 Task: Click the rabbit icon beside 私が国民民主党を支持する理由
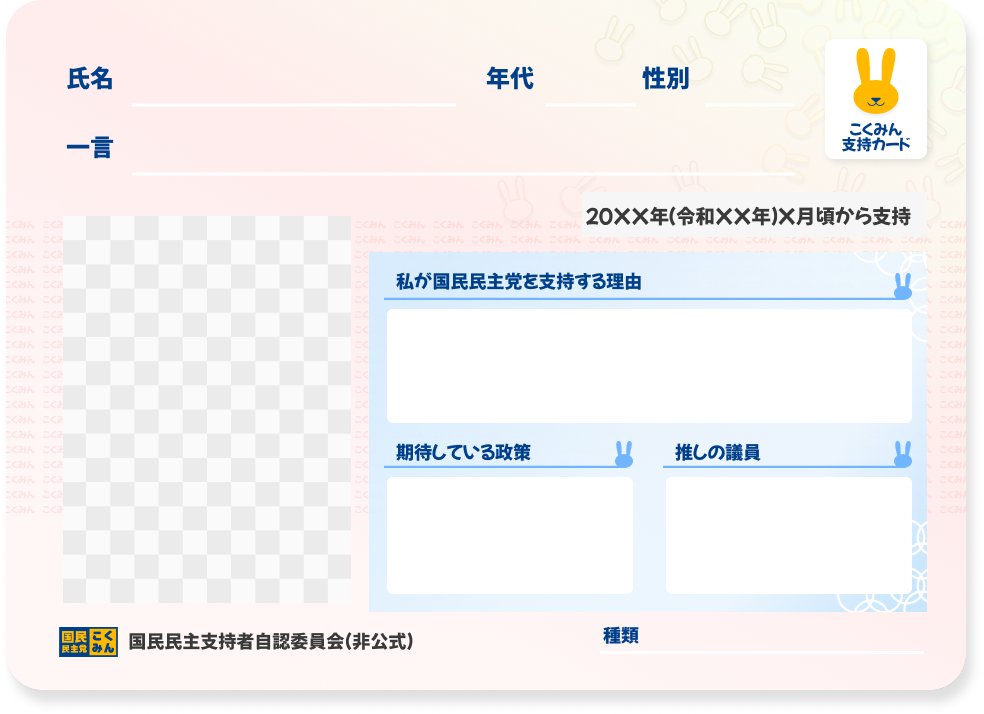click(902, 286)
